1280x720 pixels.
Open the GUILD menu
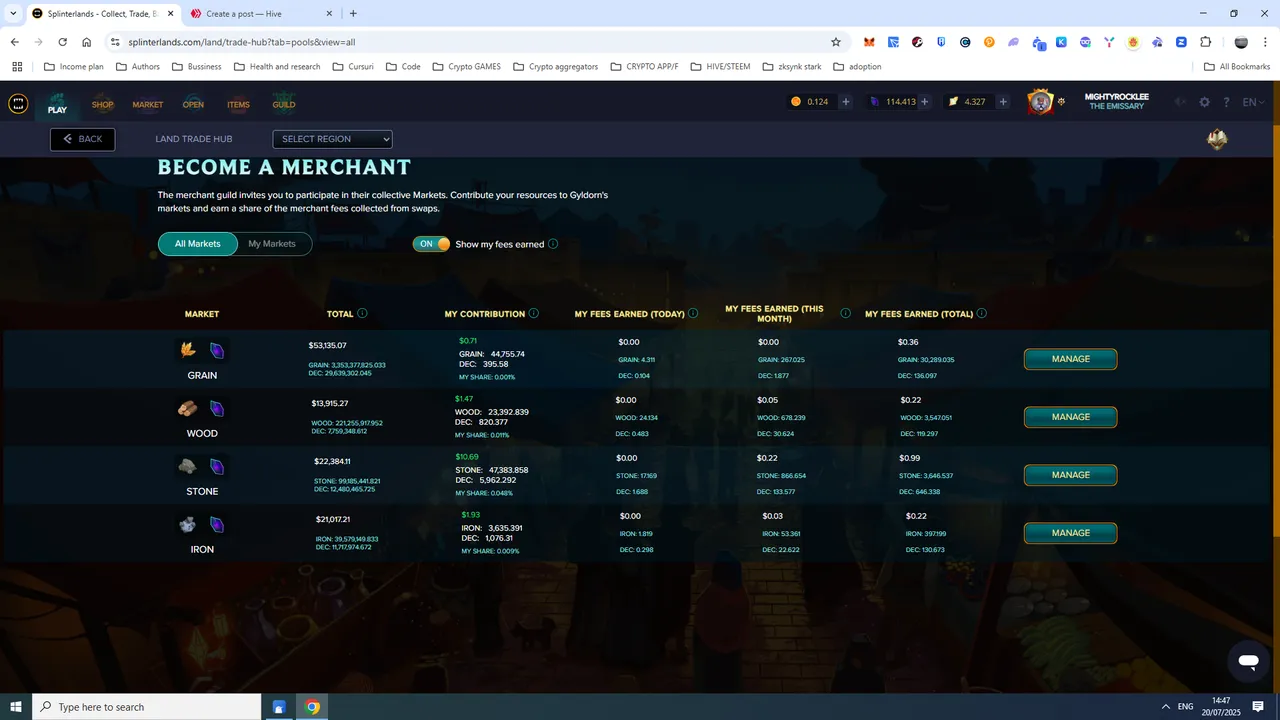pos(284,104)
